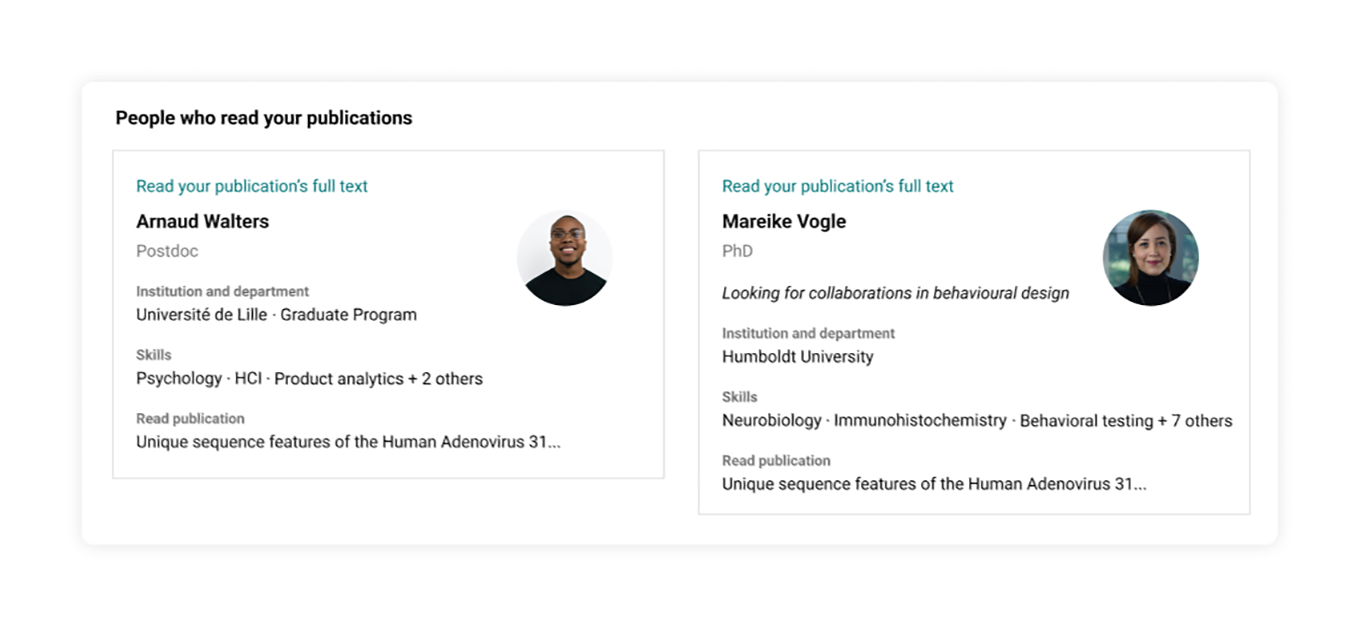Open Mareike Vogle's profile photo
Image resolution: width=1360 pixels, height=625 pixels.
[x=1151, y=257]
